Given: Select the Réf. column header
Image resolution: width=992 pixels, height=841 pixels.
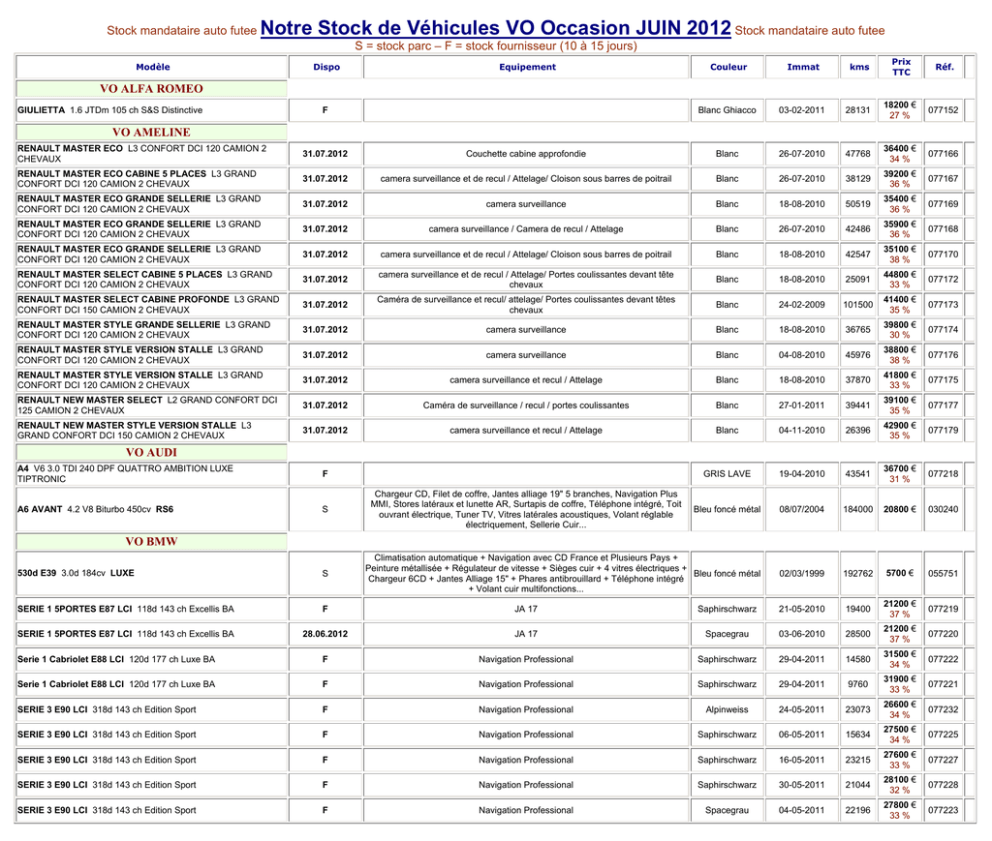Looking at the screenshot, I should [x=944, y=67].
